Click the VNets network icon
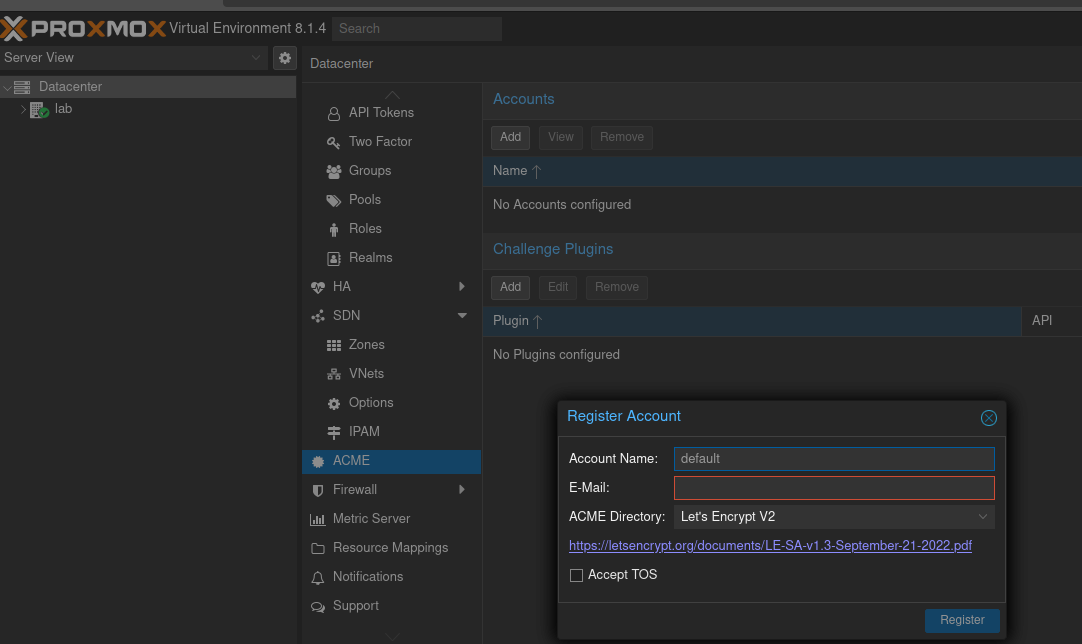The image size is (1082, 644). click(x=334, y=374)
